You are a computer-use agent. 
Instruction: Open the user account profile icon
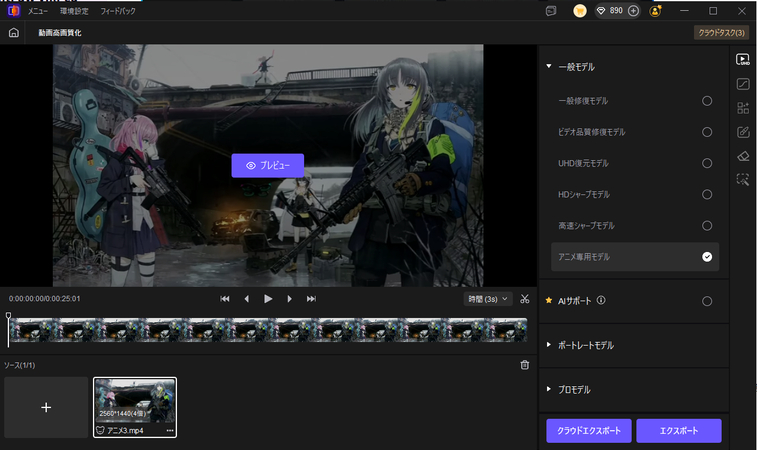(656, 11)
